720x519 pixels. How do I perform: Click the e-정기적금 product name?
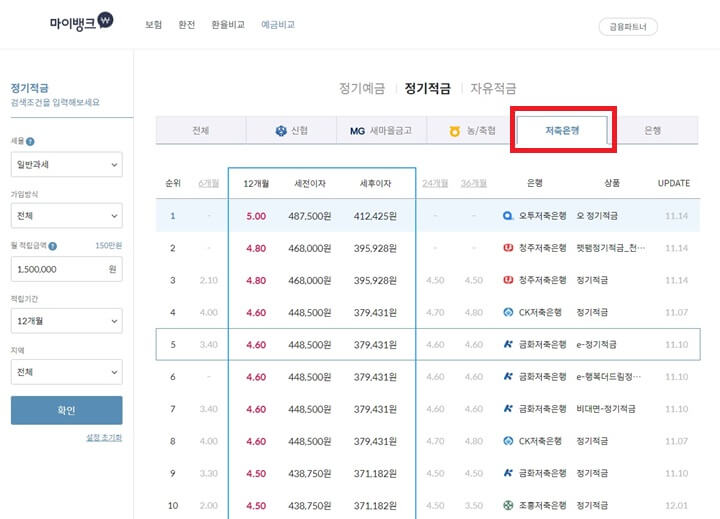click(596, 344)
